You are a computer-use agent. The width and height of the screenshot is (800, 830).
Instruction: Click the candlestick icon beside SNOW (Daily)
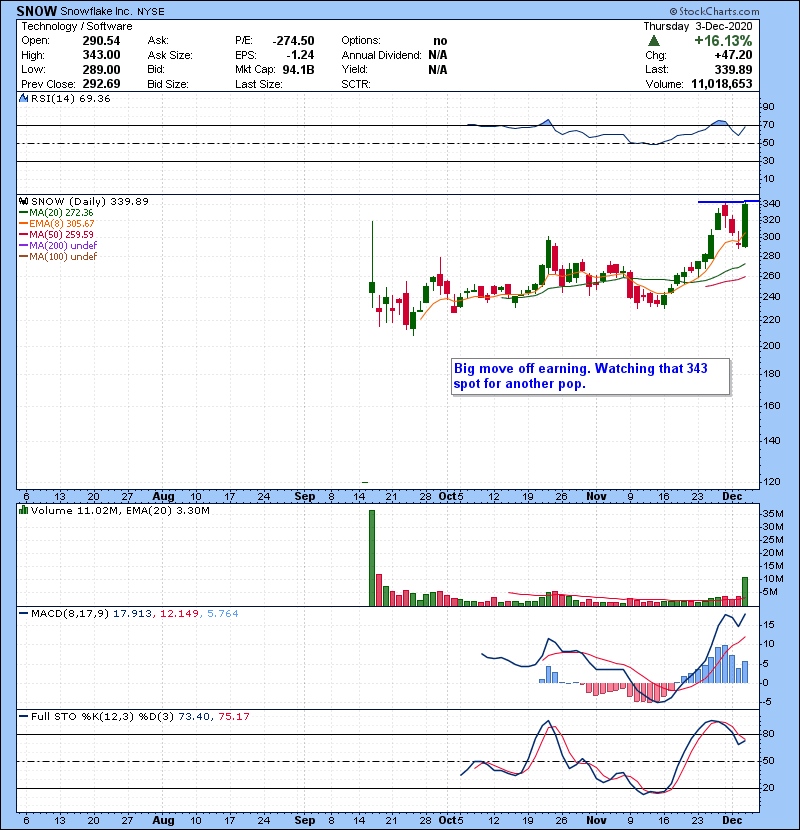[24, 201]
